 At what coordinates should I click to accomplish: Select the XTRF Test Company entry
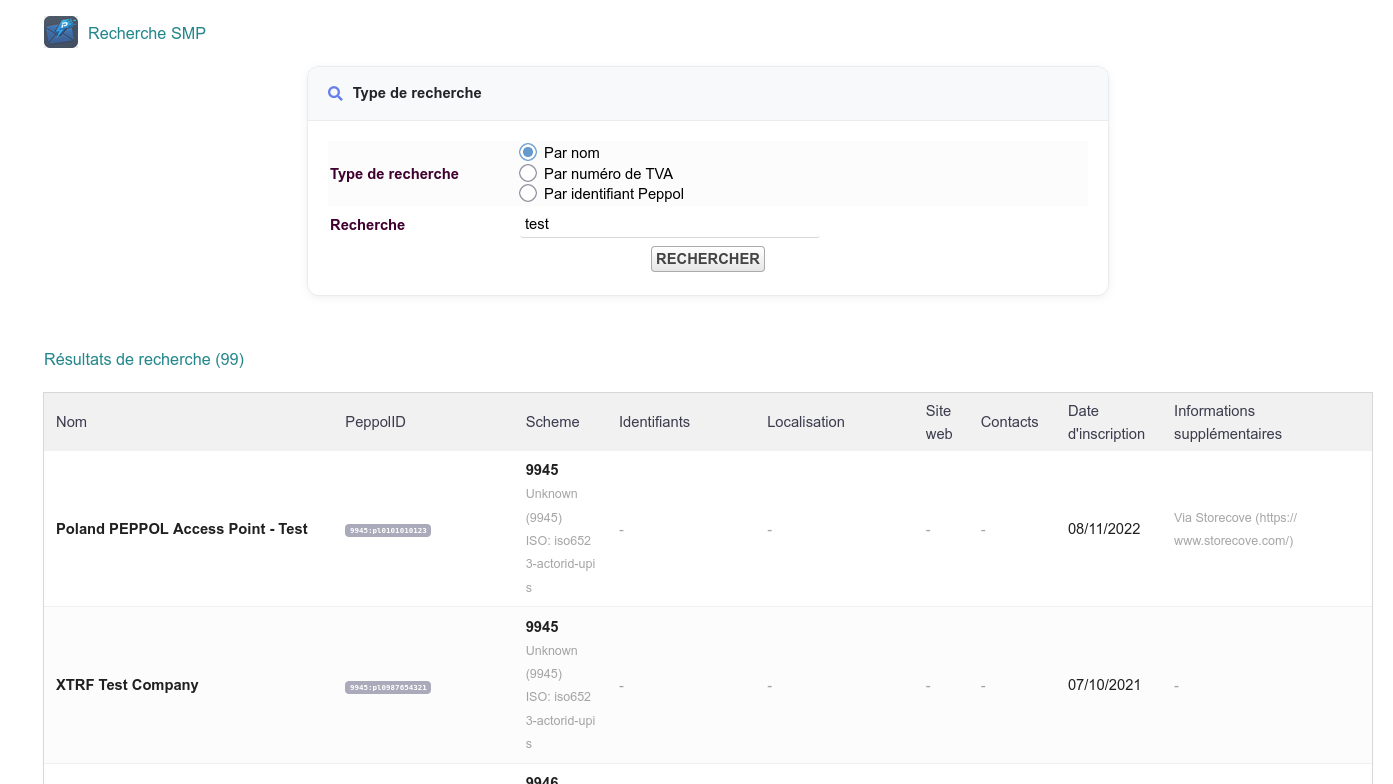(127, 685)
